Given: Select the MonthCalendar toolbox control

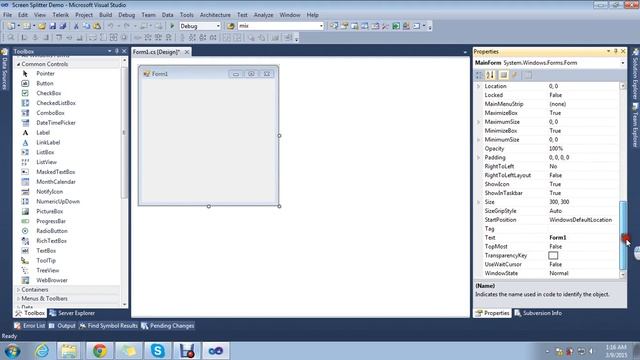Looking at the screenshot, I should pos(56,182).
